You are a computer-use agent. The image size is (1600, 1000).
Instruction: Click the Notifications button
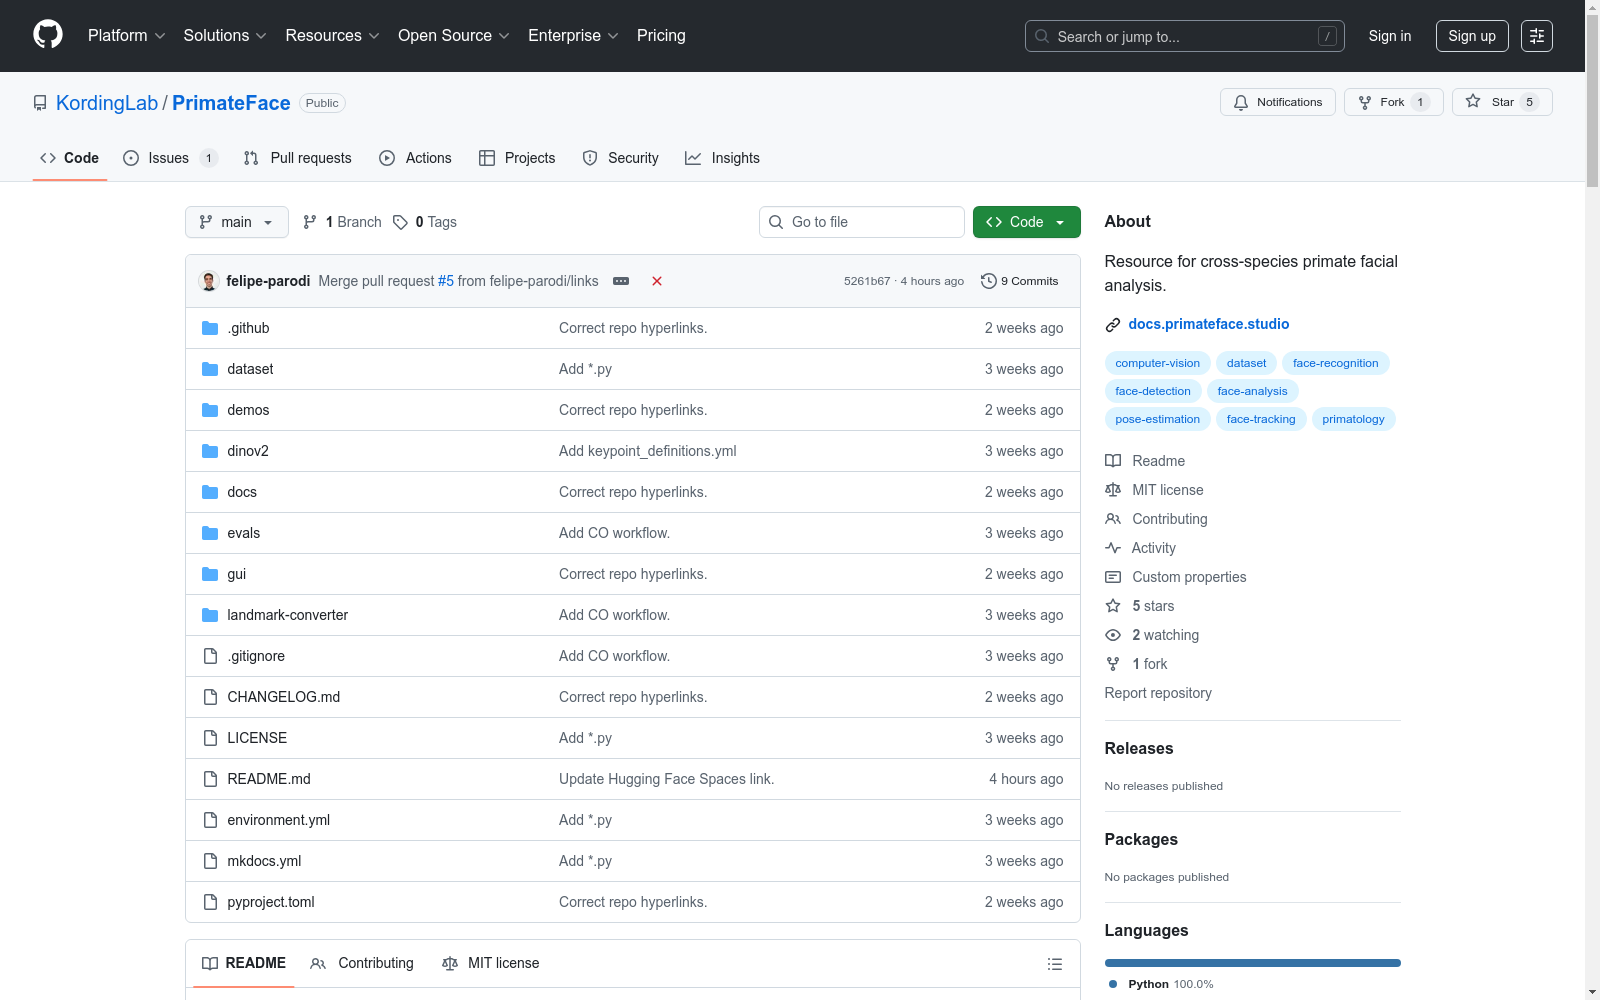tap(1278, 102)
